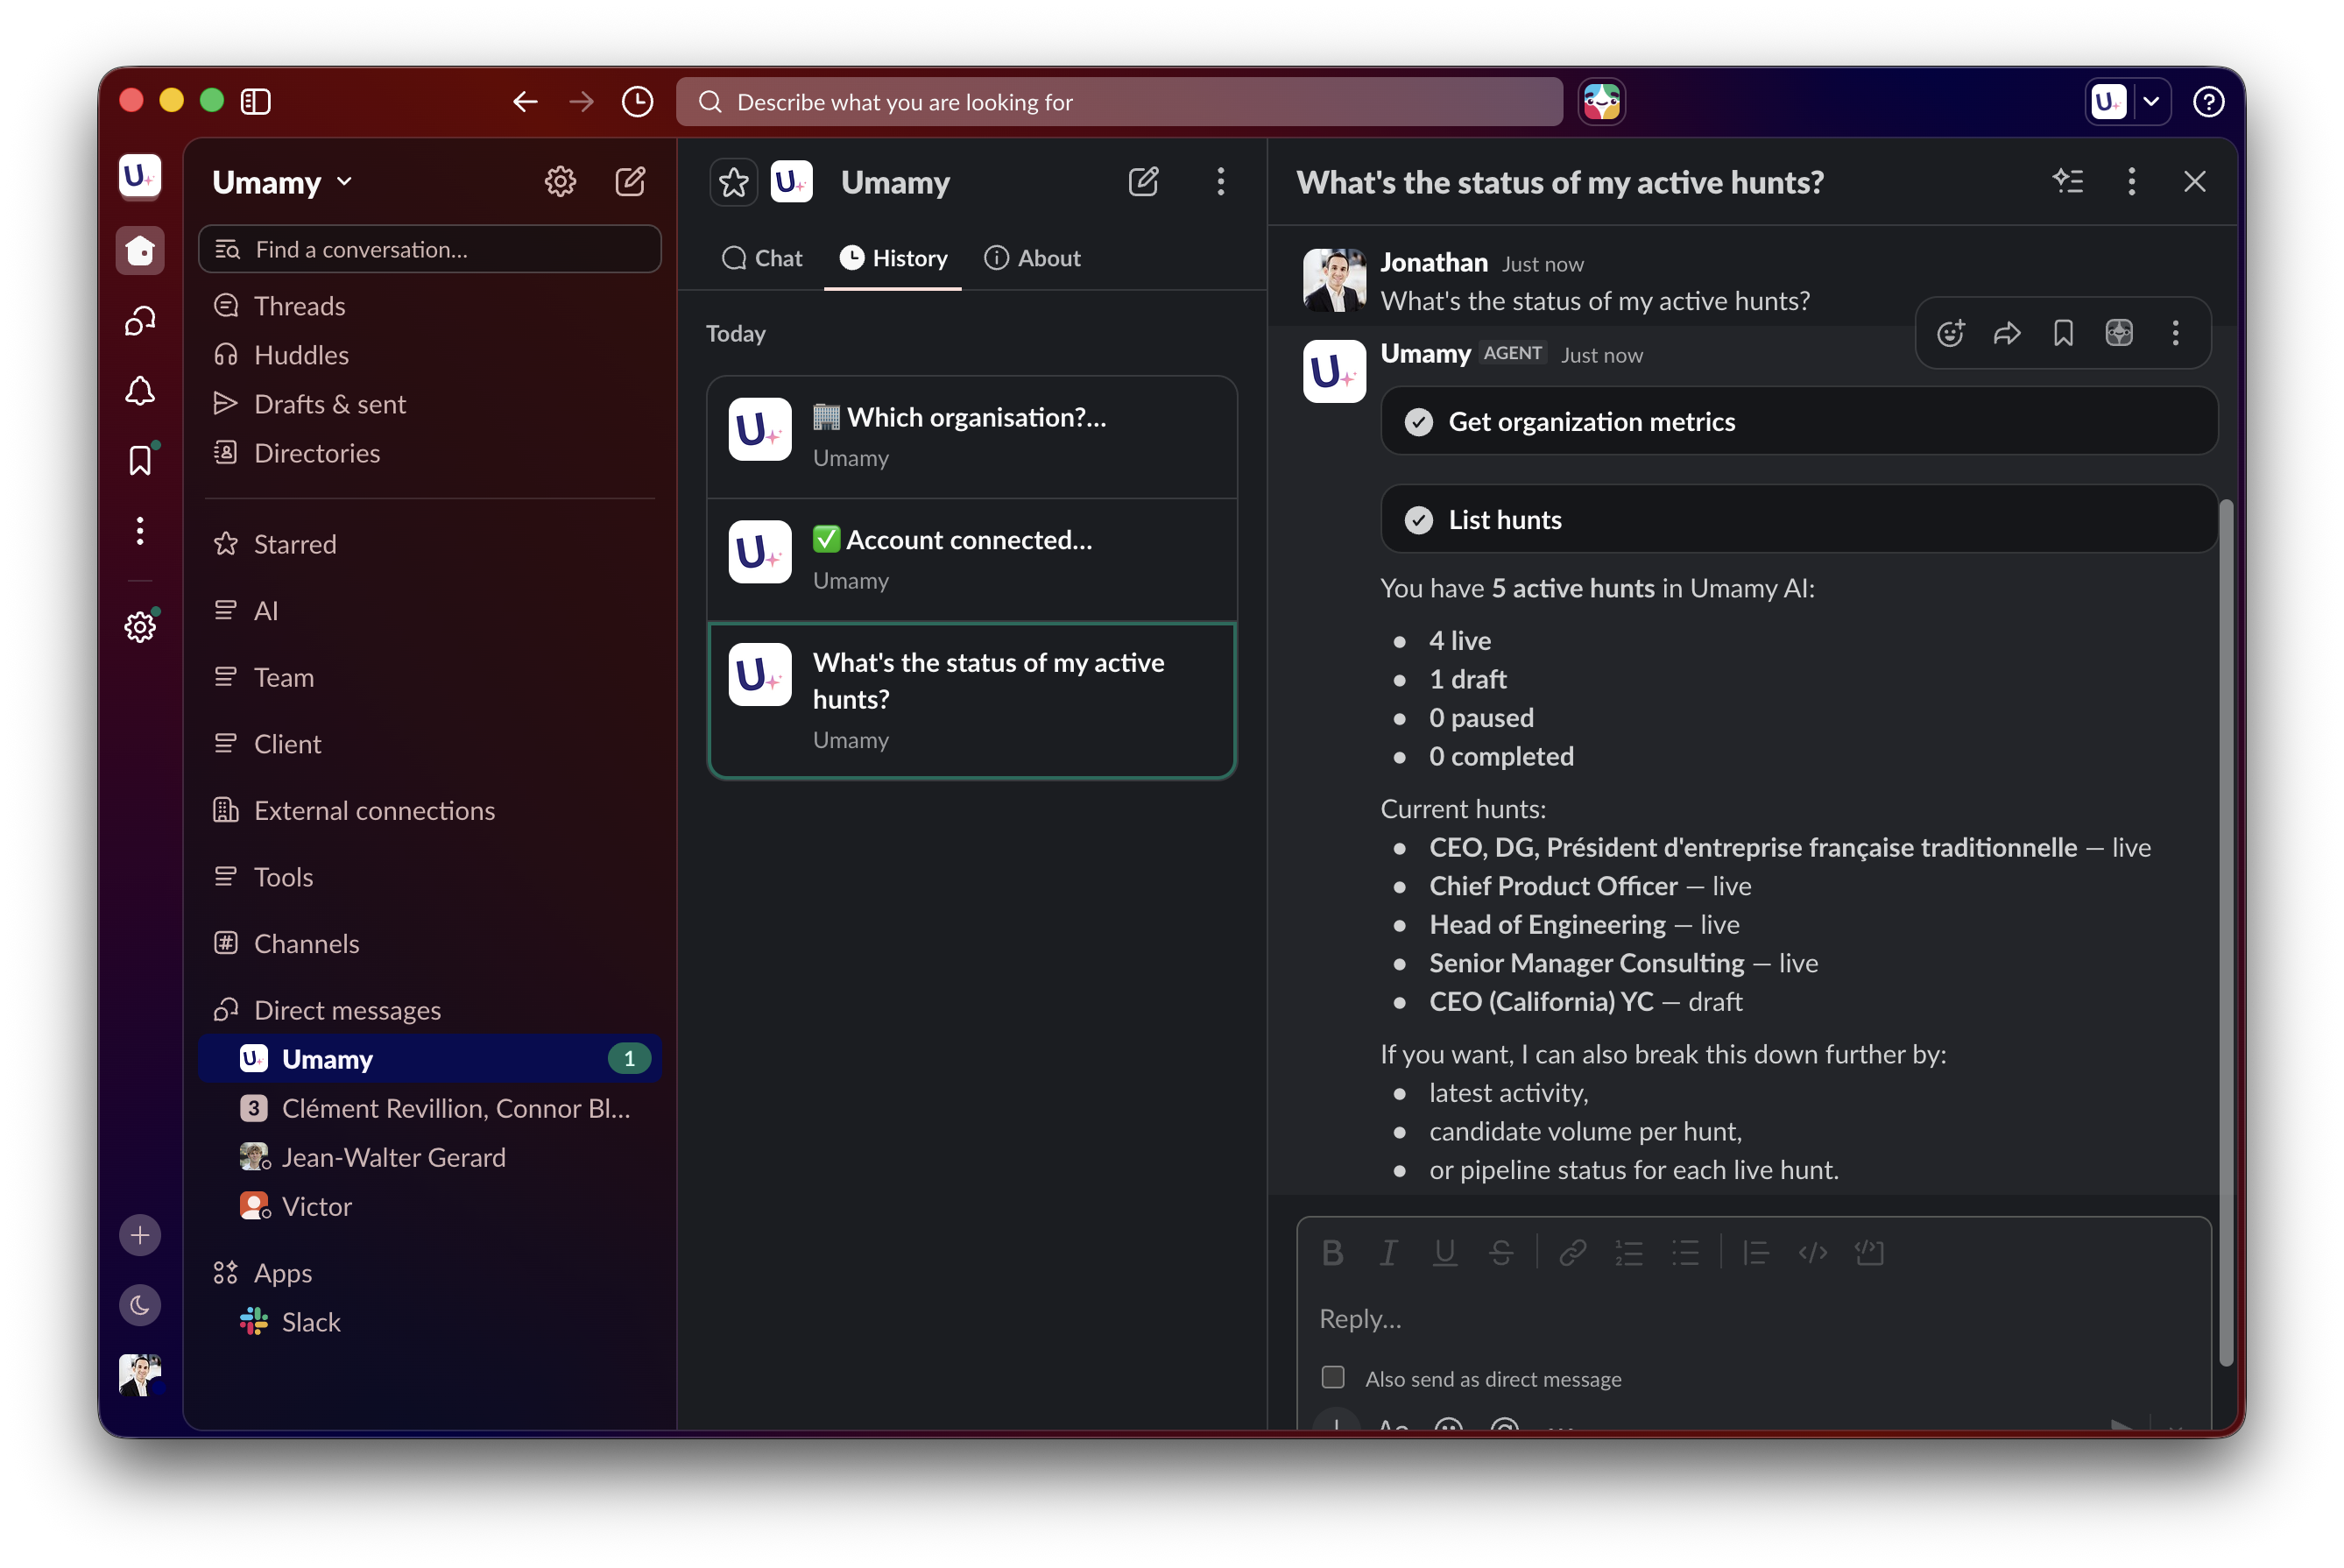Open the DMs icon in the left rail

click(140, 320)
